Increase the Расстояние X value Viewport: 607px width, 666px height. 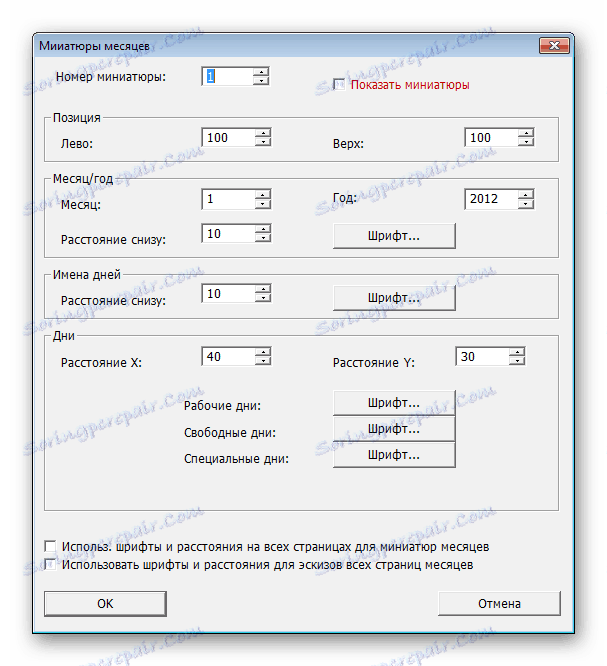pos(263,352)
